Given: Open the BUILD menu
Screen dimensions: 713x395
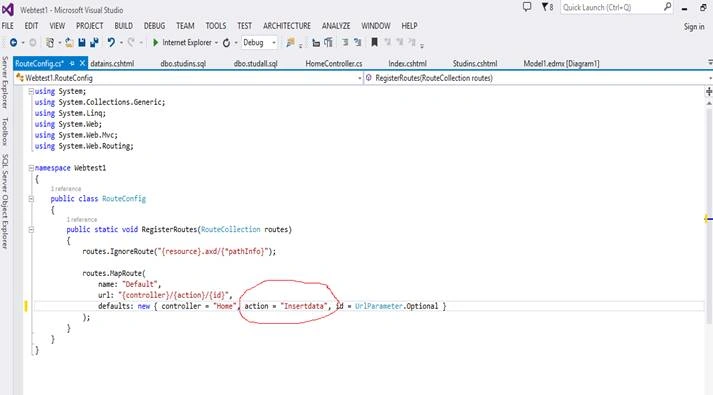Looking at the screenshot, I should 123,26.
